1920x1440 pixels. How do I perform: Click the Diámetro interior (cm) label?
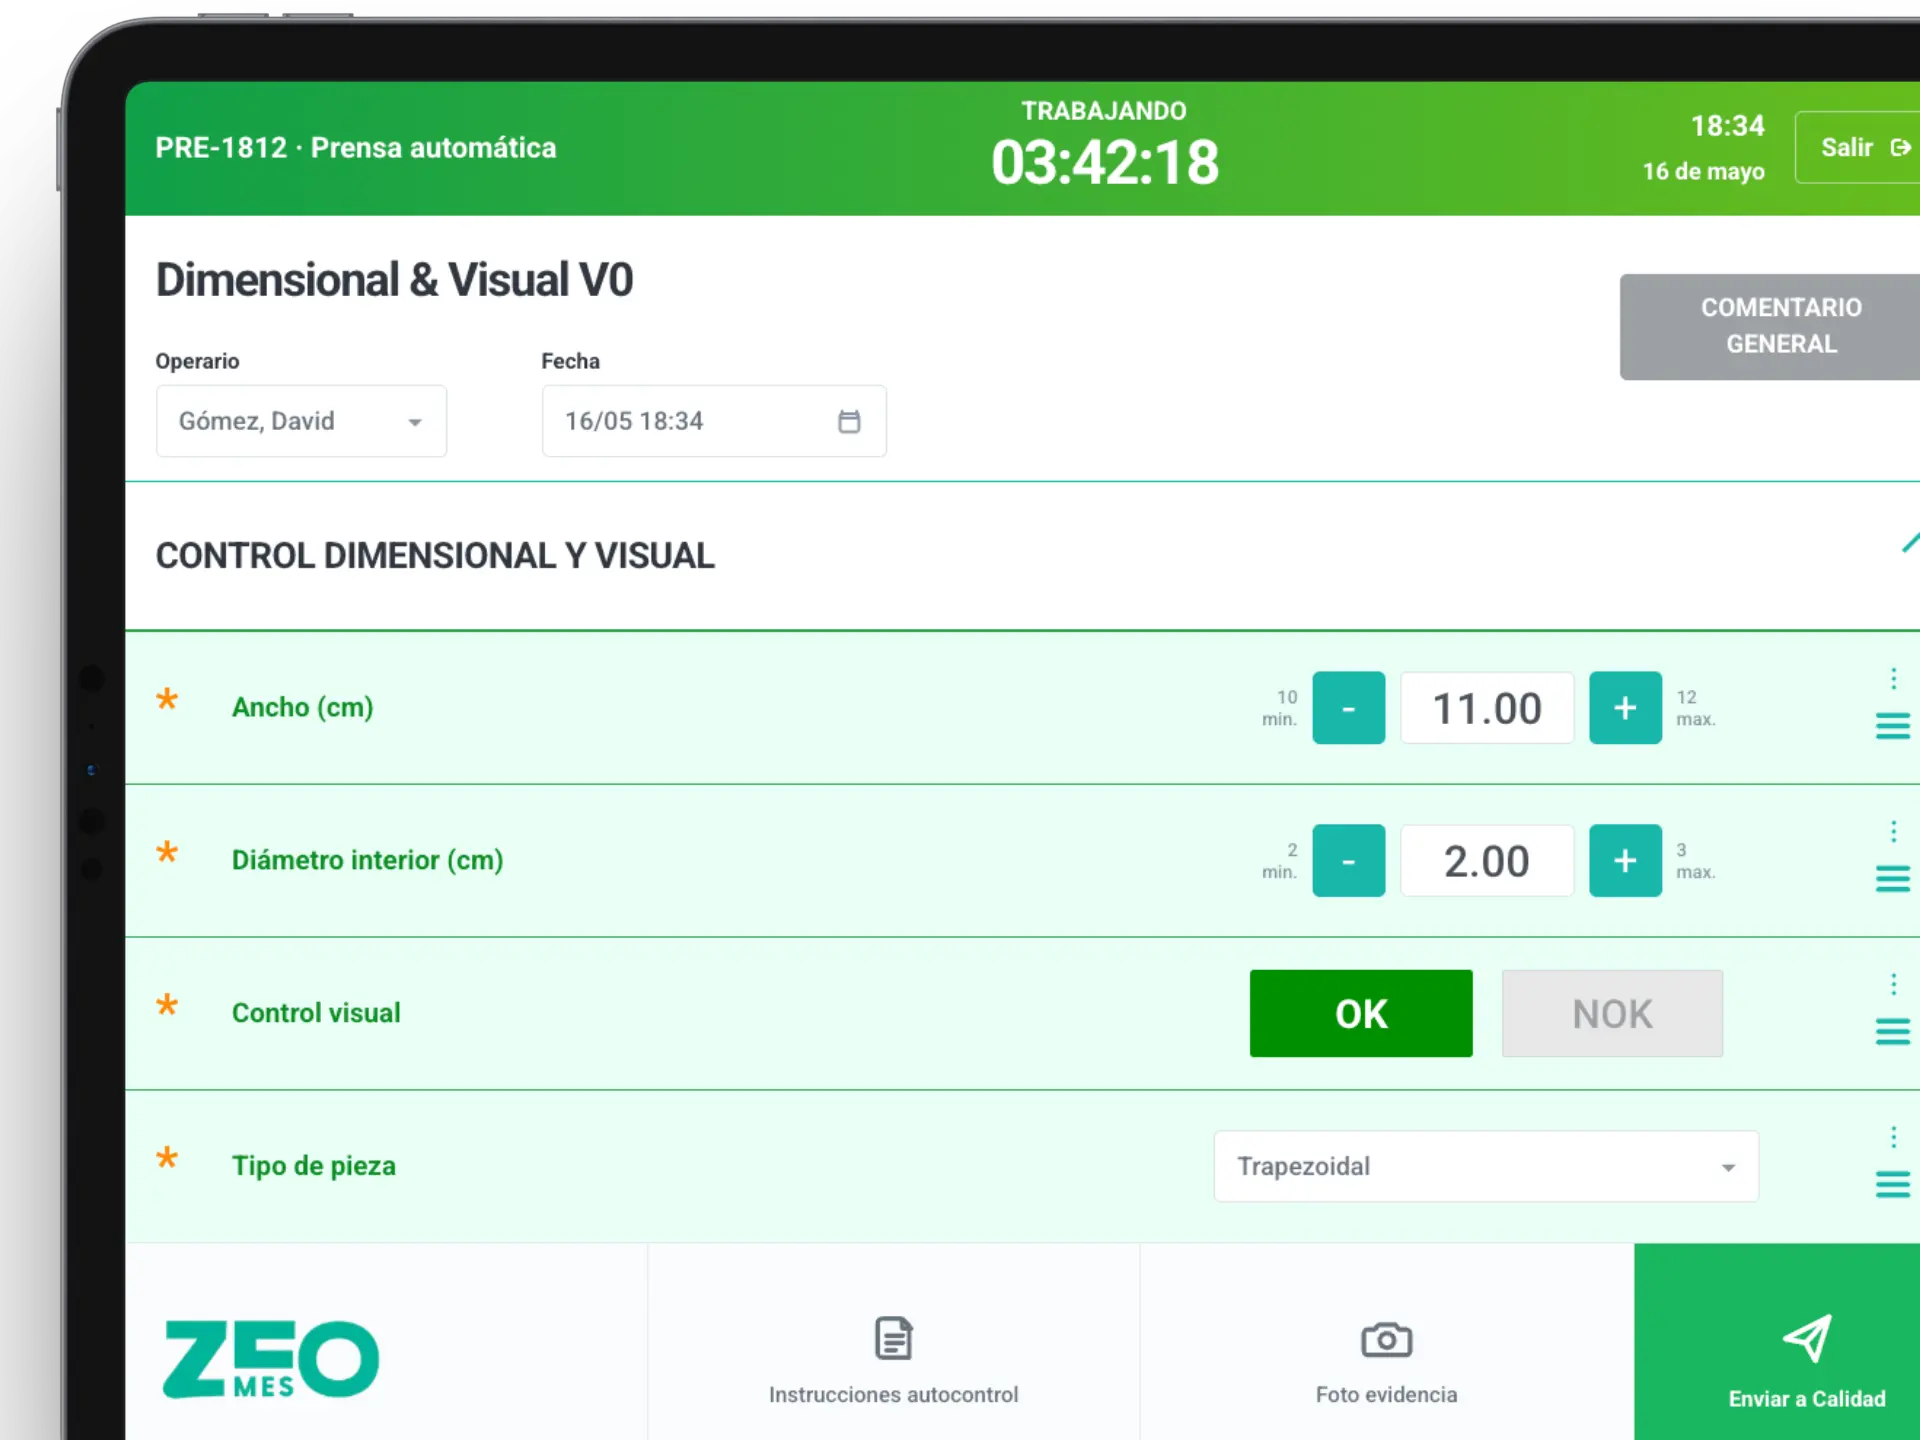(367, 860)
